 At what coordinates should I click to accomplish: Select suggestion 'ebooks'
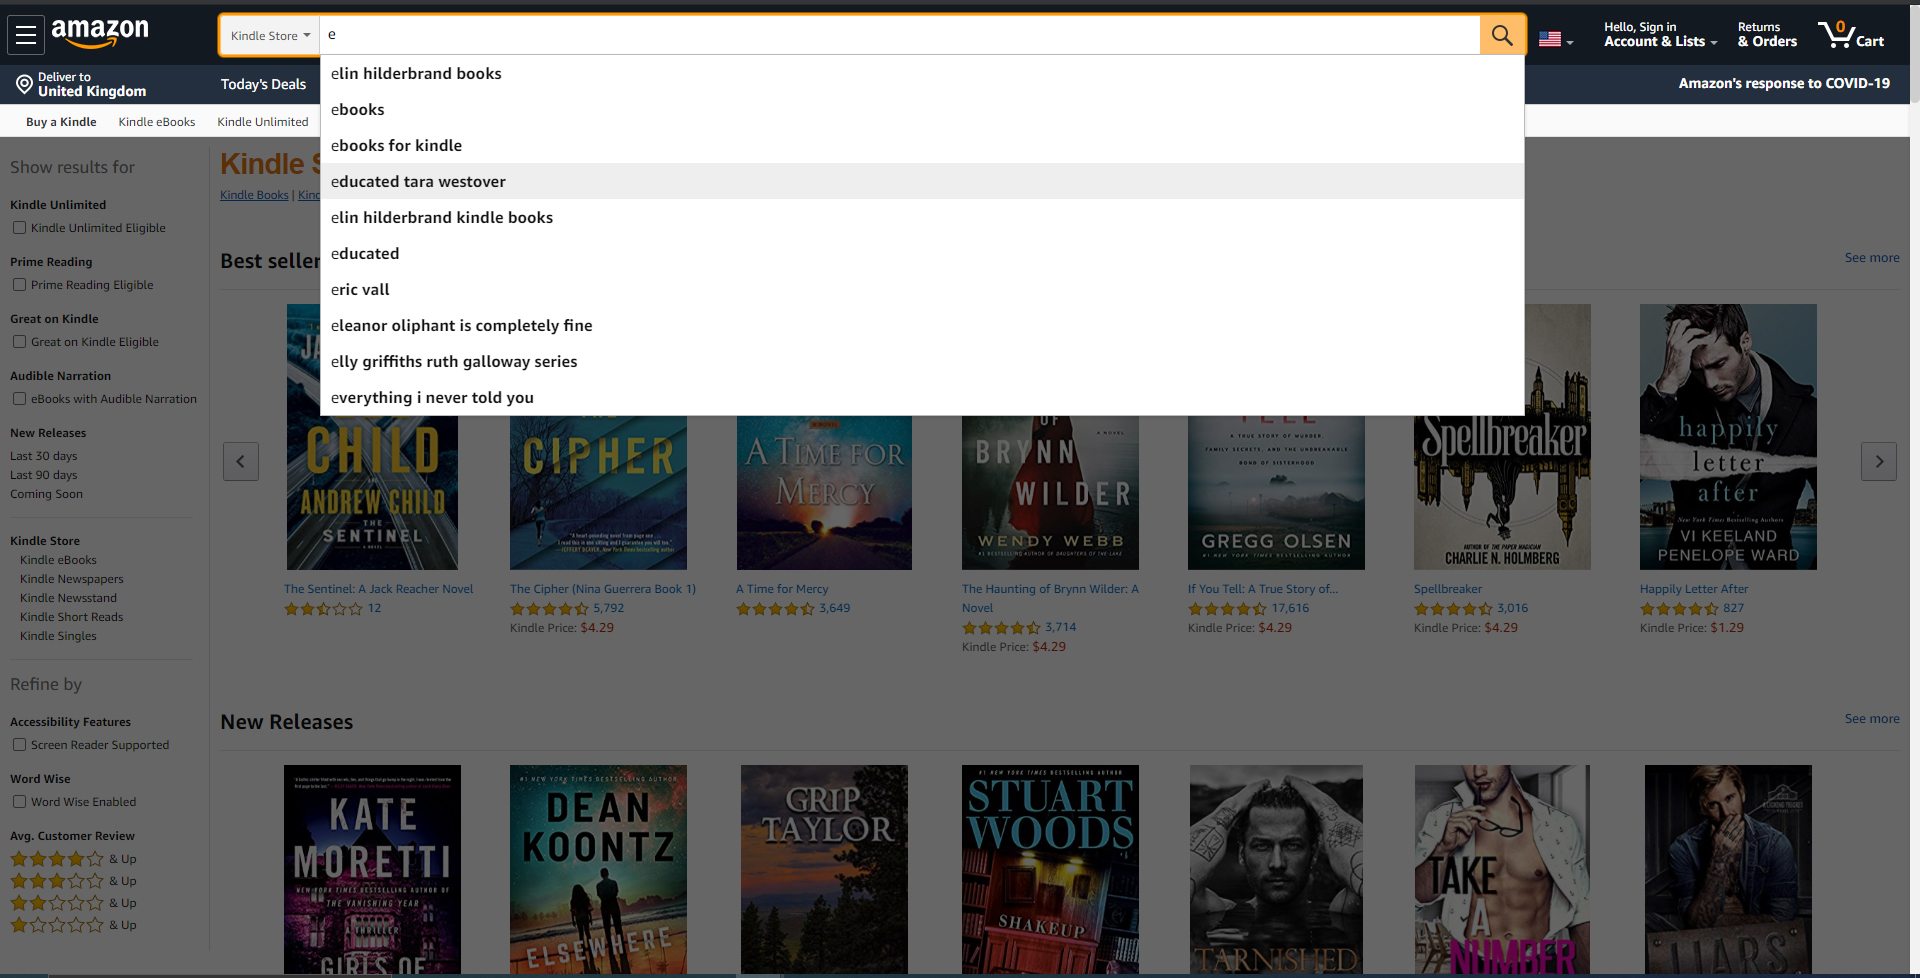coord(922,109)
